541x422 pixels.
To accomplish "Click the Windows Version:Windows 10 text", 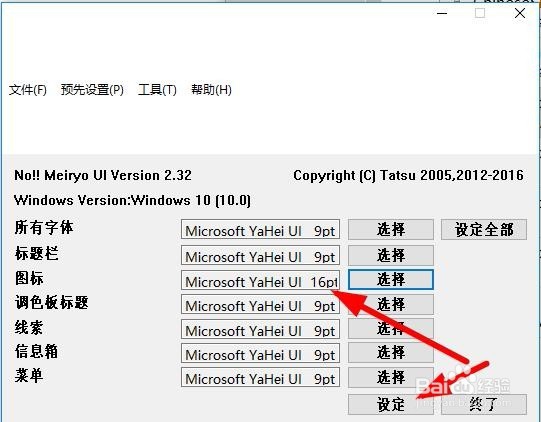I will coord(132,200).
